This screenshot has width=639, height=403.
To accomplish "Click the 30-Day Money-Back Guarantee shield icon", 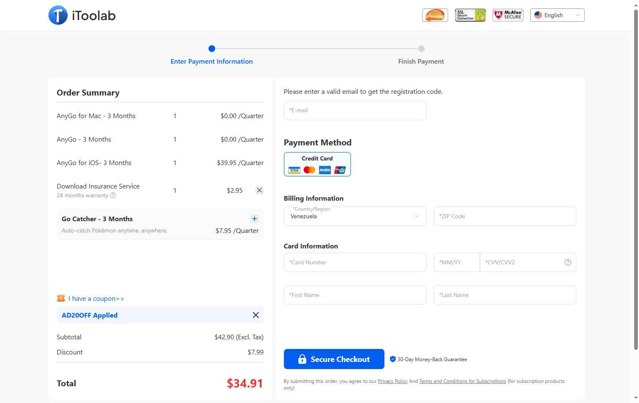I will point(393,359).
